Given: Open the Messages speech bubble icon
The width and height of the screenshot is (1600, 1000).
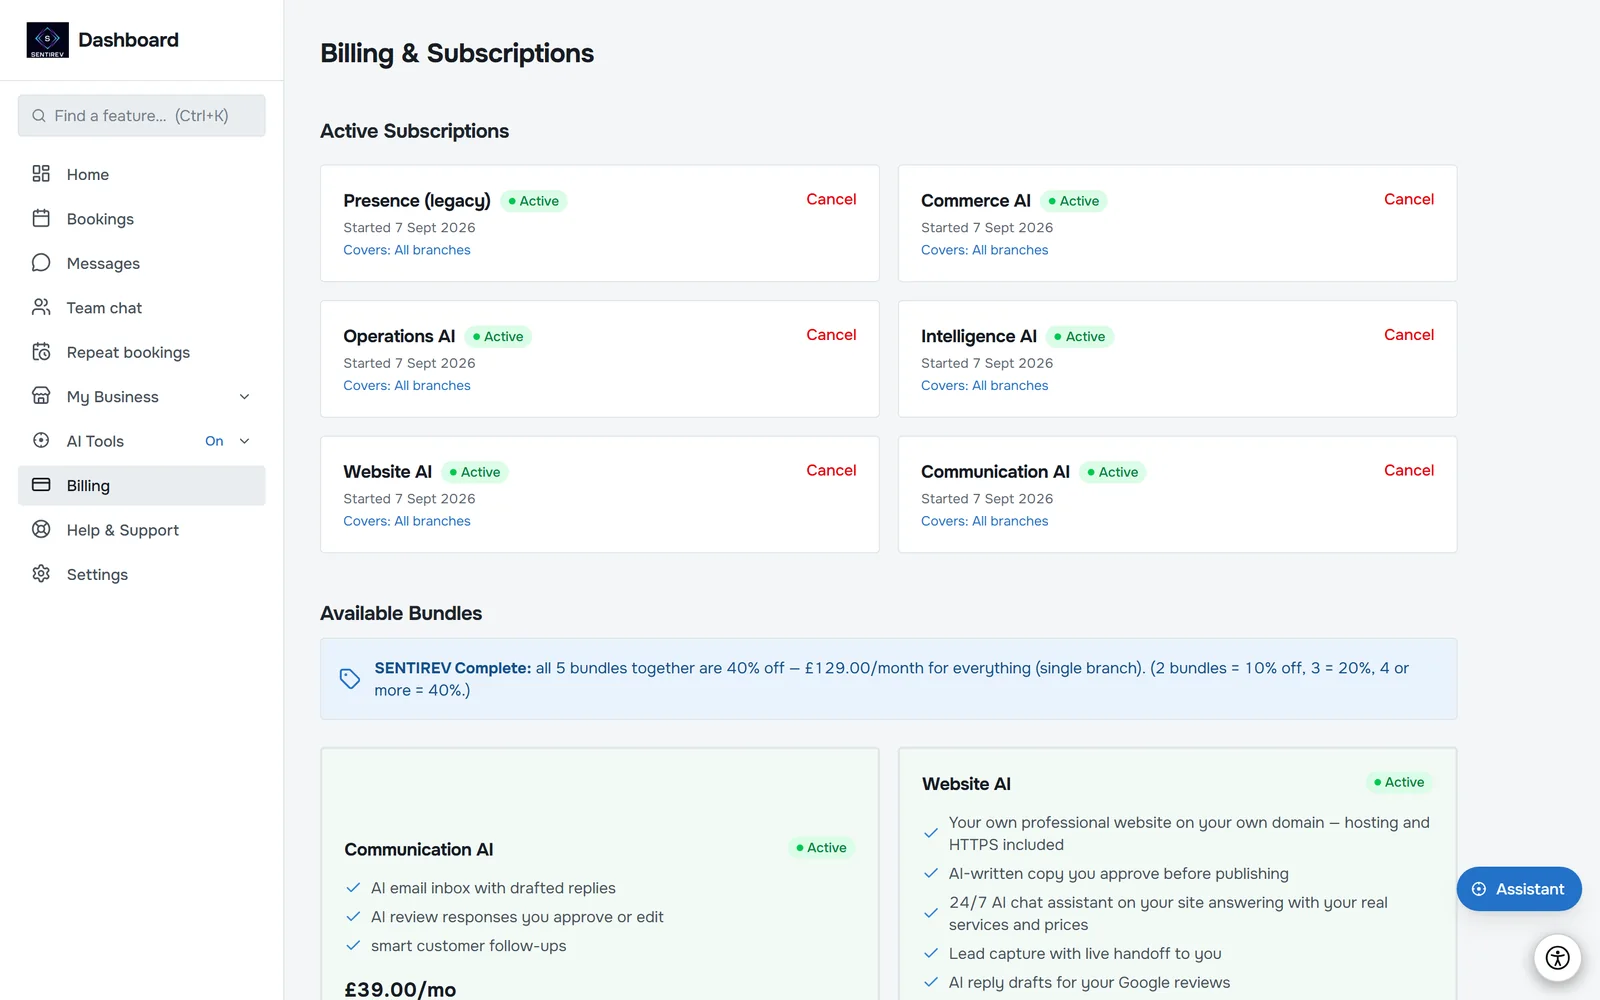Looking at the screenshot, I should [x=41, y=263].
